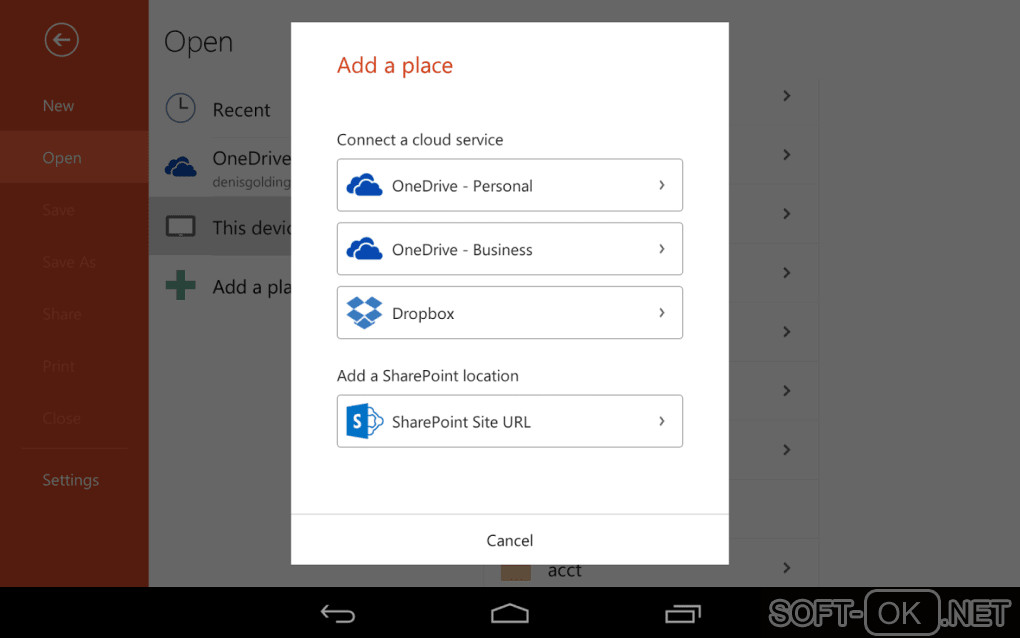Expand the OneDrive - Business chevron
1020x638 pixels.
point(662,249)
